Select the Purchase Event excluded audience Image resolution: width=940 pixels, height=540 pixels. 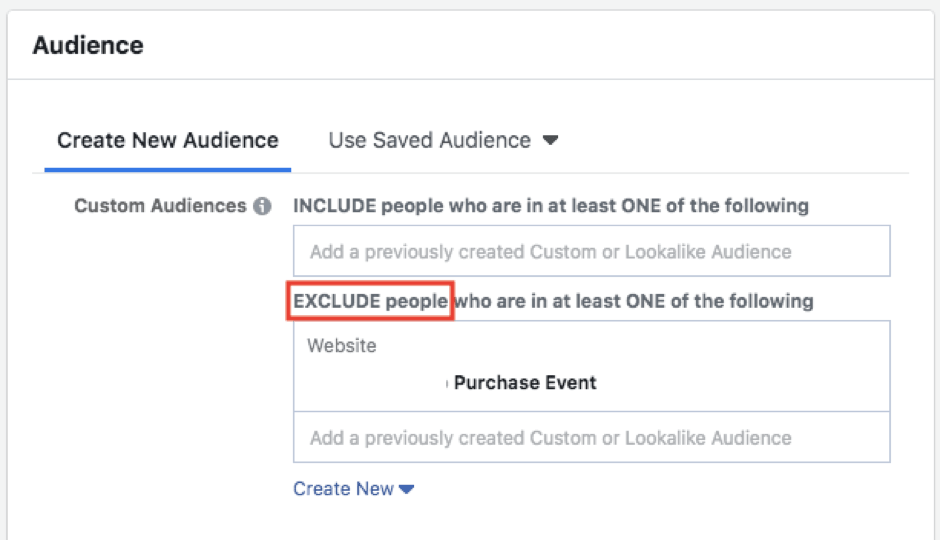(525, 383)
